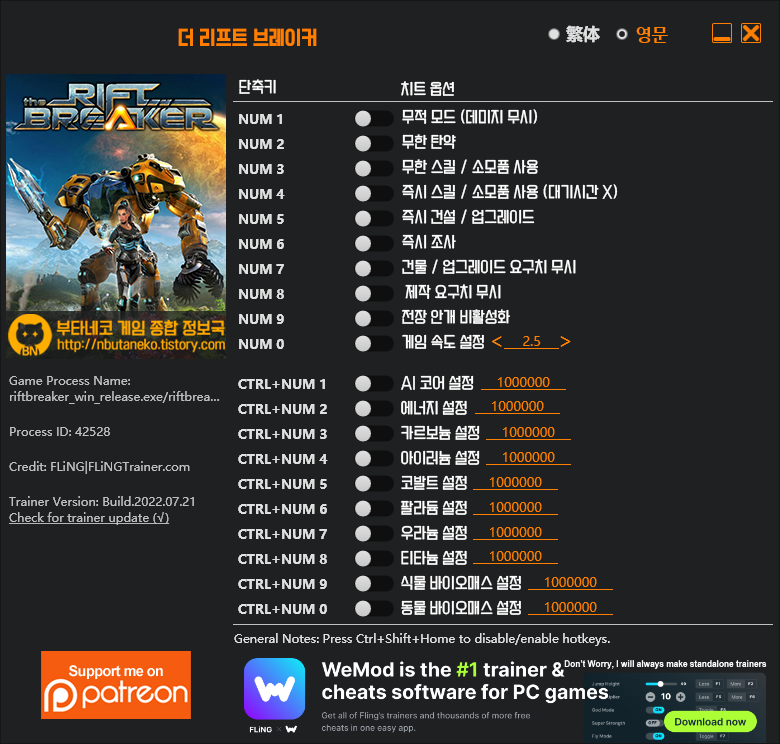
Task: Click the game speed value 2.5 field
Action: 531,342
